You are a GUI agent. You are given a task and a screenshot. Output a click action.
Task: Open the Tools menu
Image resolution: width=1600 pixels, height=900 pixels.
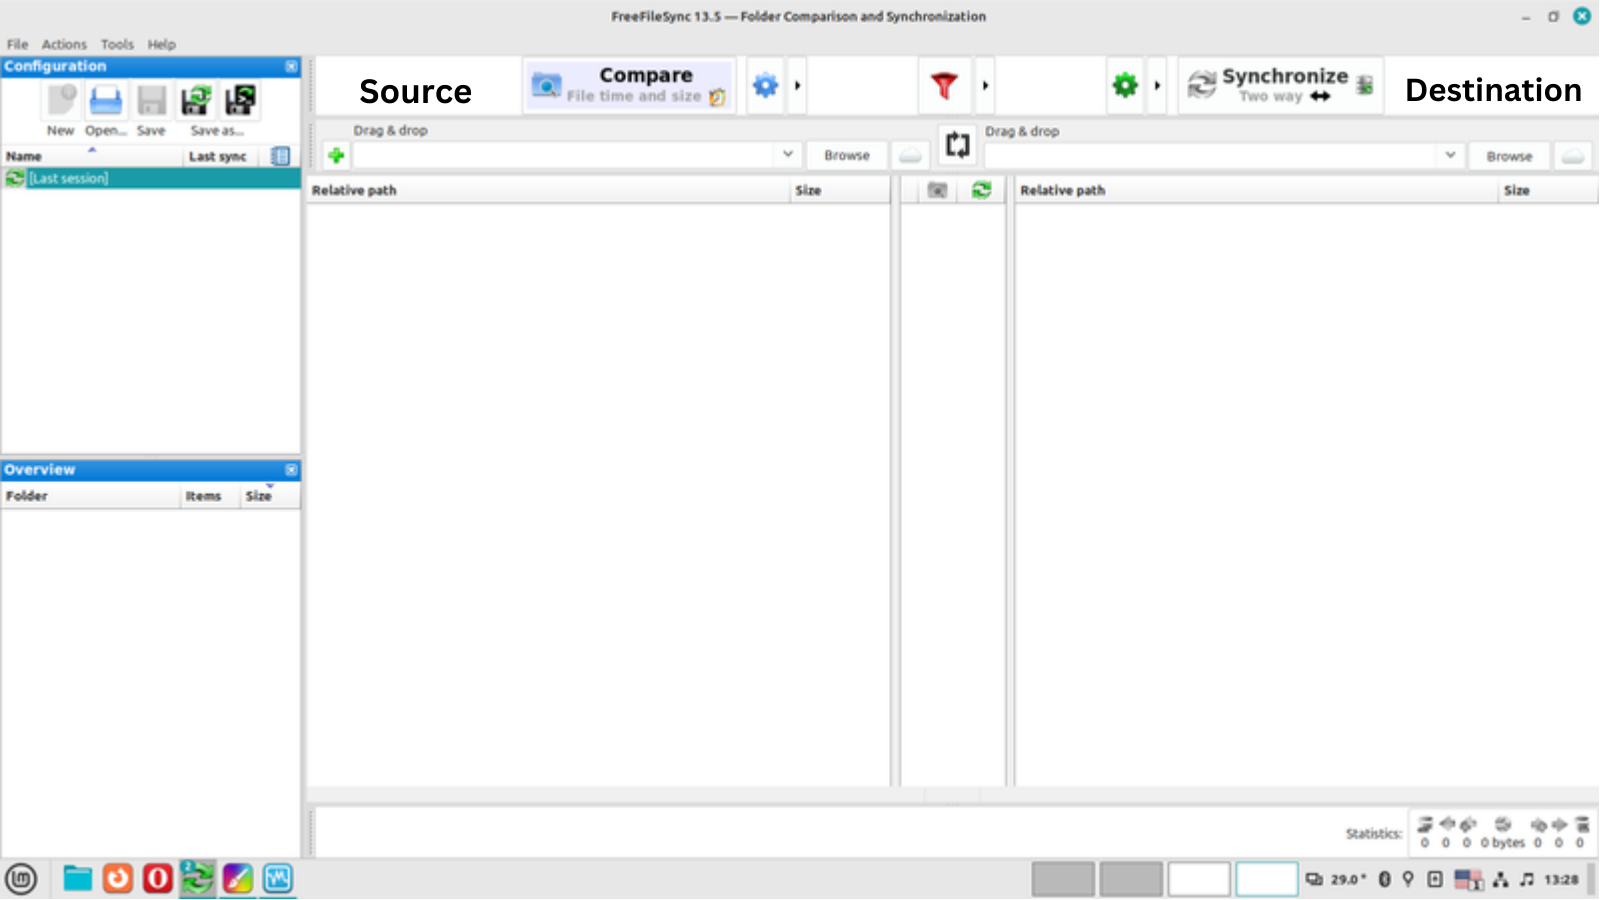117,44
